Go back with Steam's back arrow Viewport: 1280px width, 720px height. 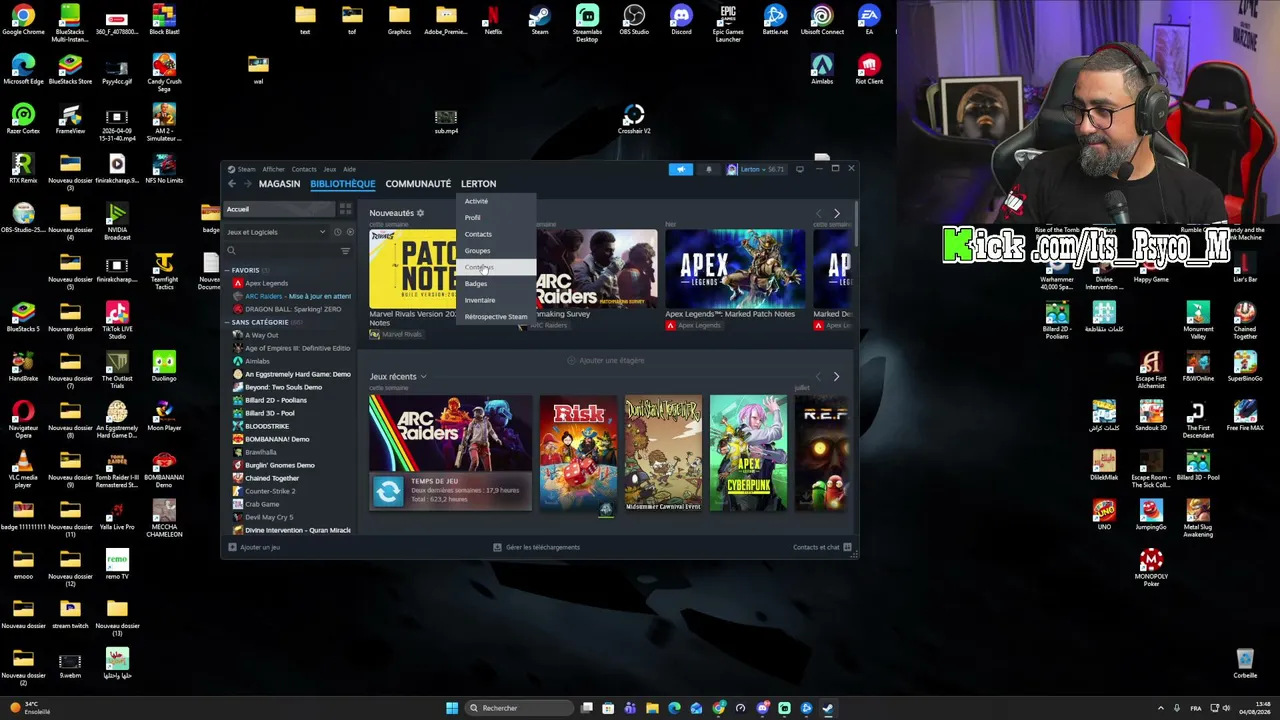coord(232,184)
